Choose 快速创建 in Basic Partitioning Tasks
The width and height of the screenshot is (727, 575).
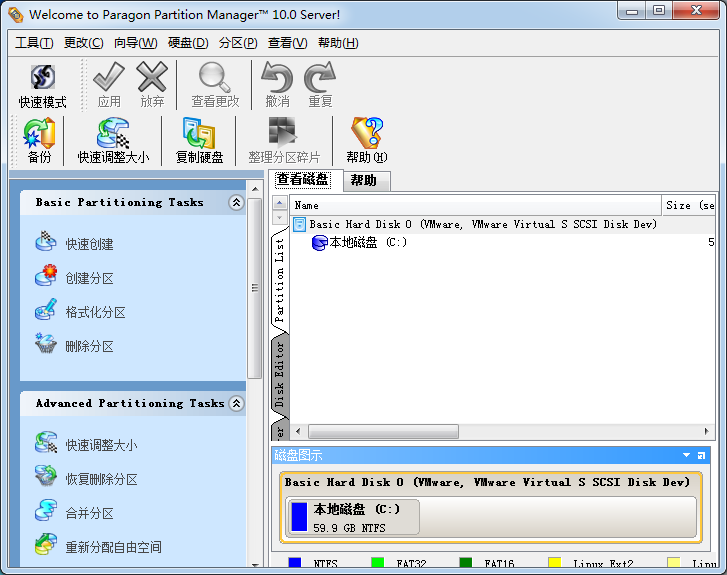[74, 243]
